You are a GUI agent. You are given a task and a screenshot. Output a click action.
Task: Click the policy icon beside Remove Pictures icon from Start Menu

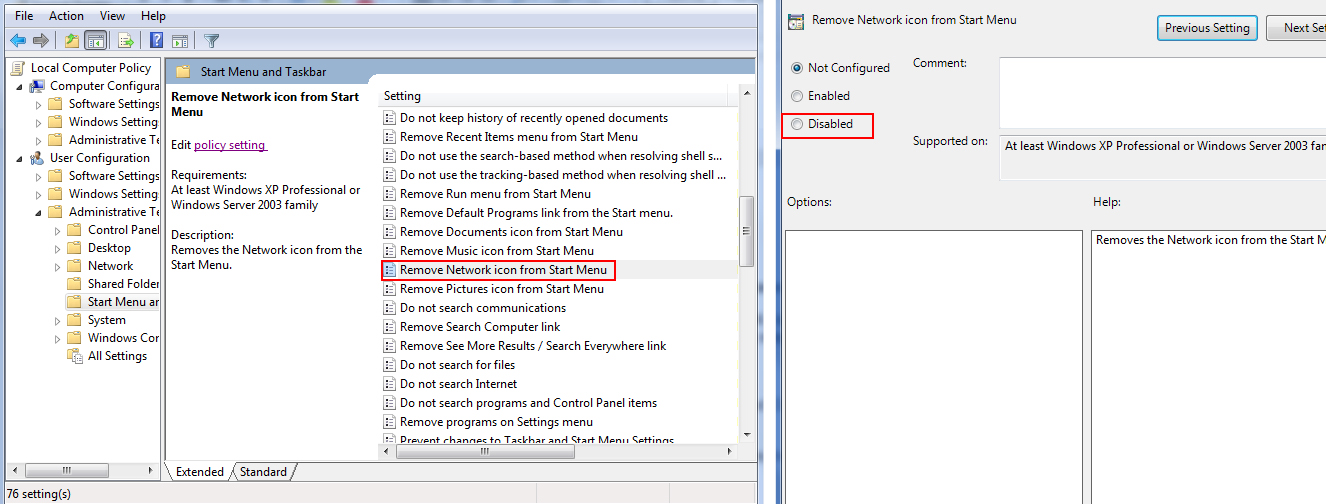click(391, 289)
